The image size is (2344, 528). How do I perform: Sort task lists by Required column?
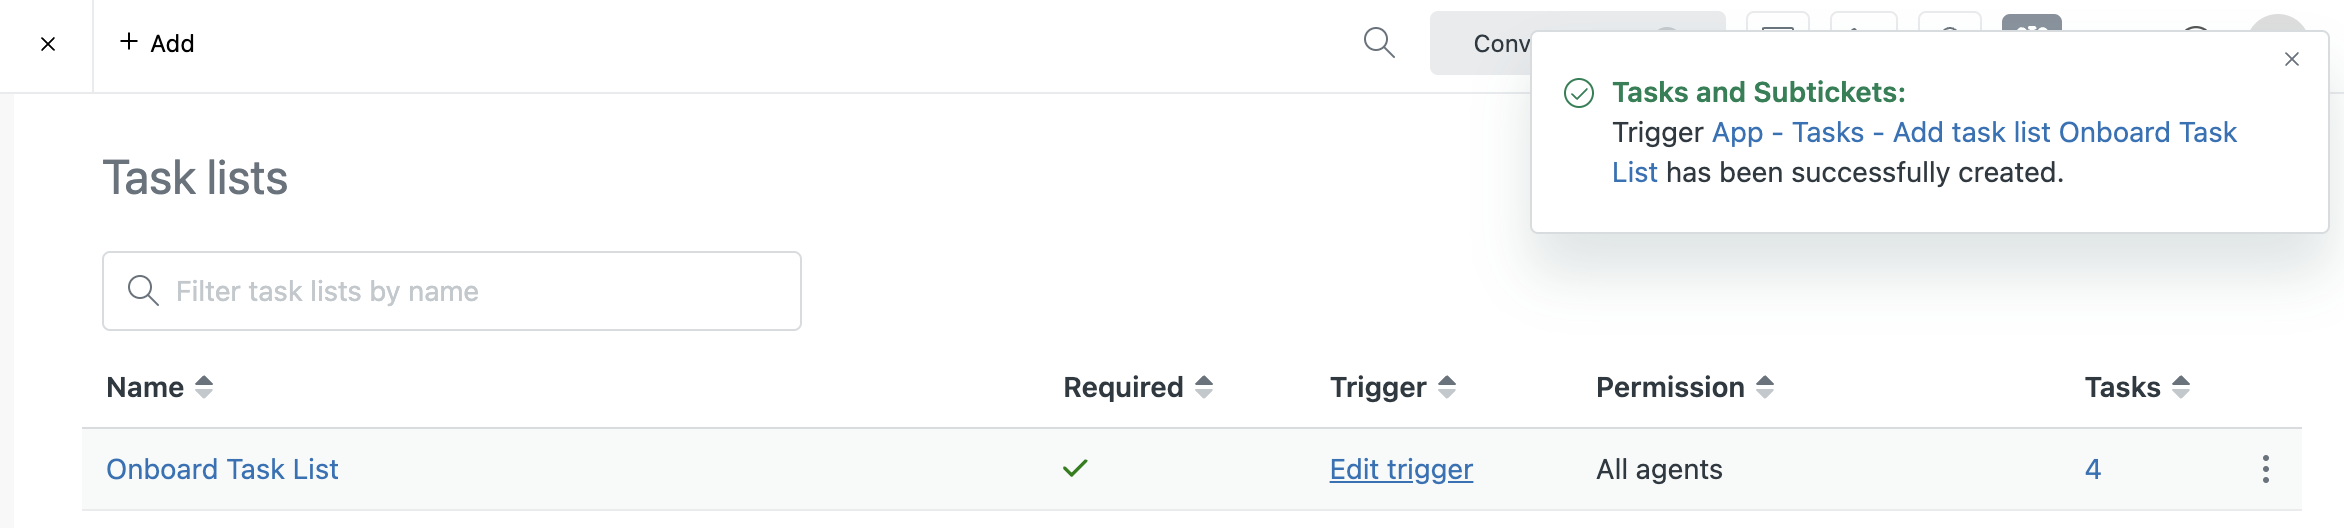pos(1138,387)
